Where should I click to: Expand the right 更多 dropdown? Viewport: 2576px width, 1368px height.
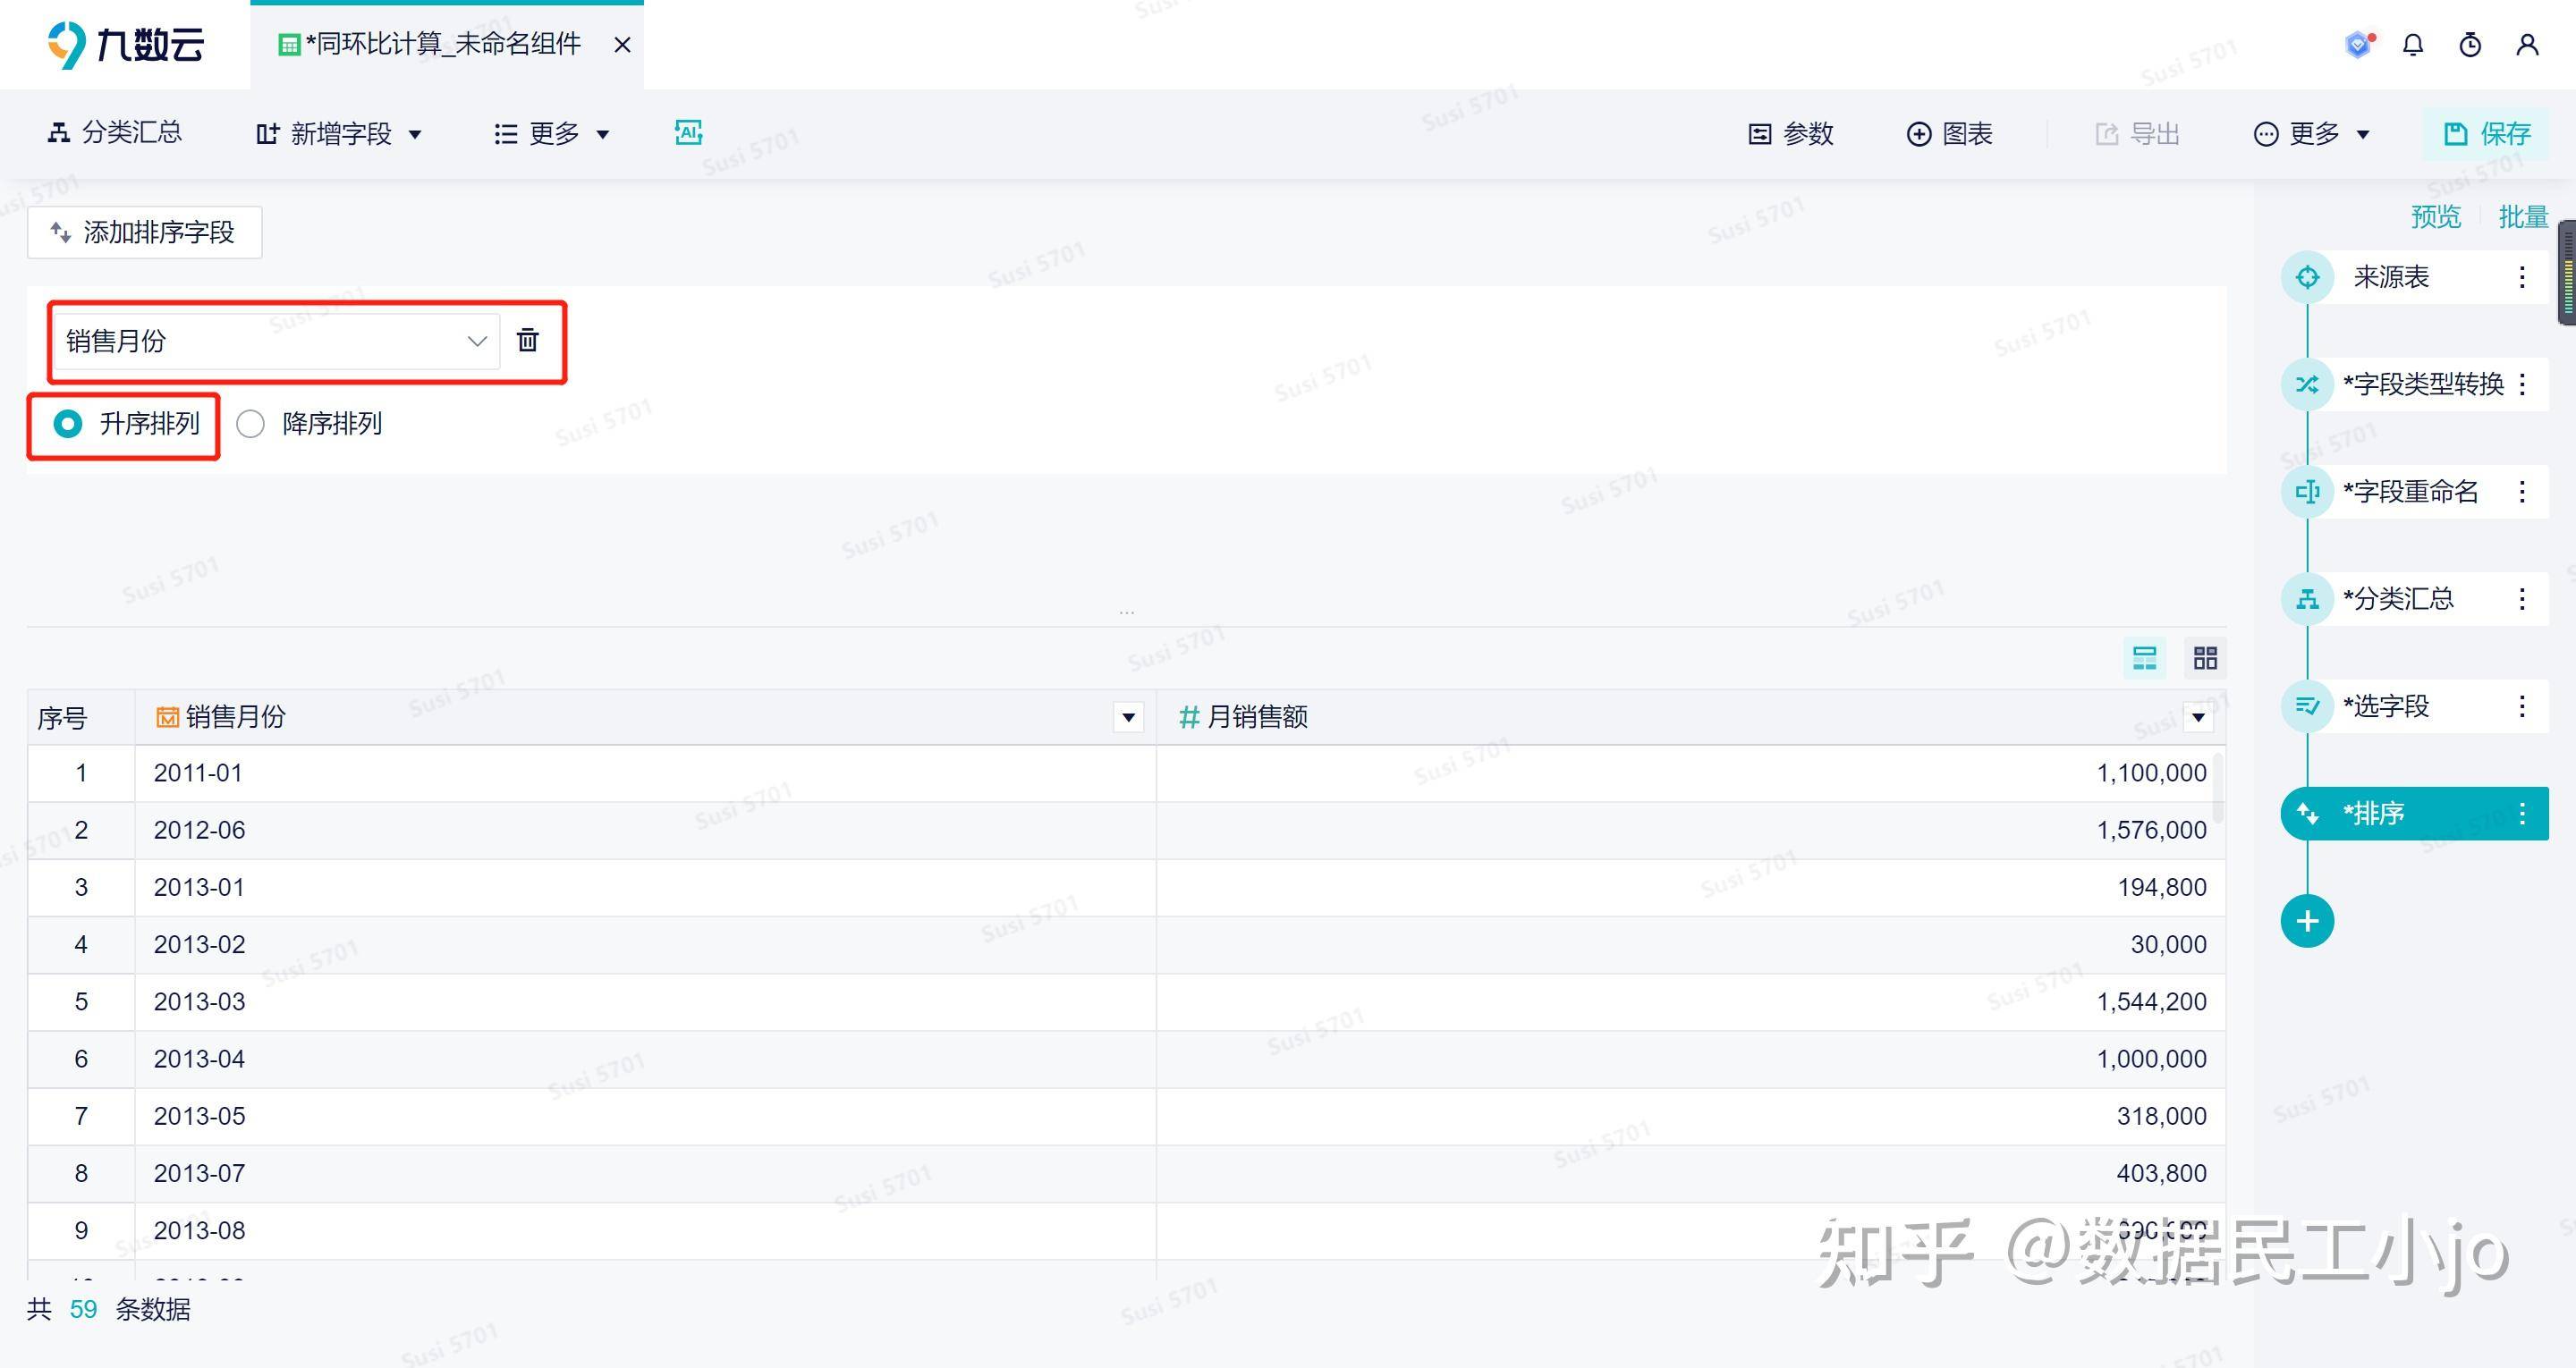point(2311,134)
